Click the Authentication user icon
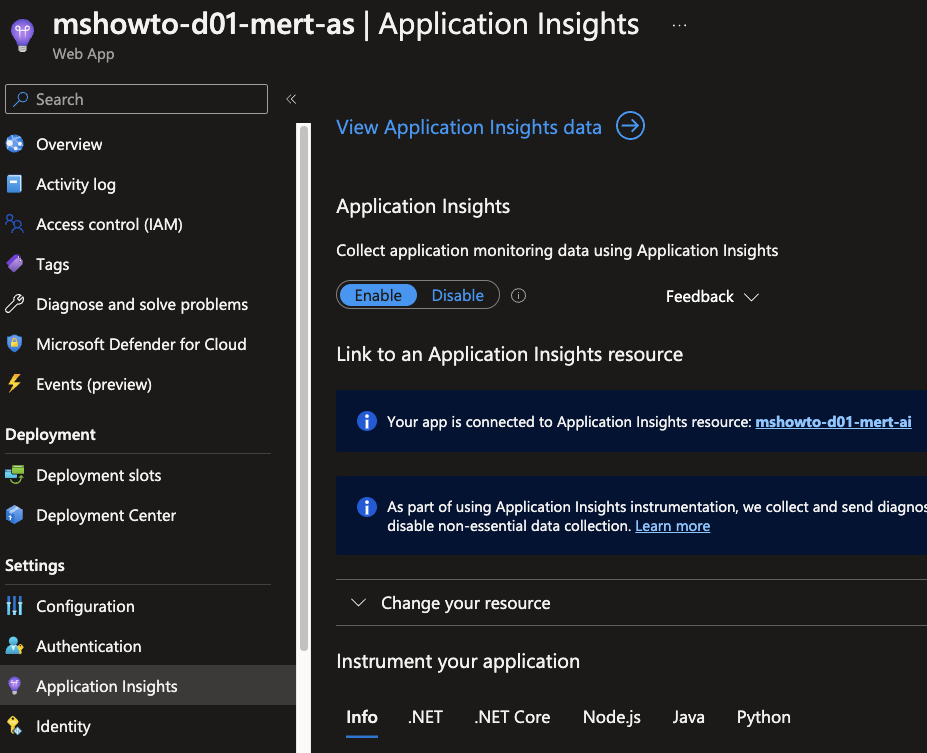 coord(15,646)
